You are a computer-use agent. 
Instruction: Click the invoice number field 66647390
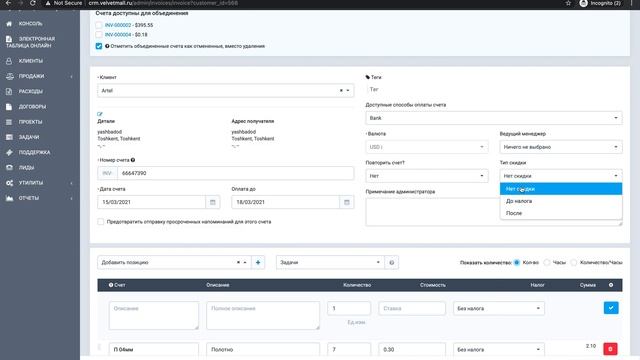(x=235, y=173)
